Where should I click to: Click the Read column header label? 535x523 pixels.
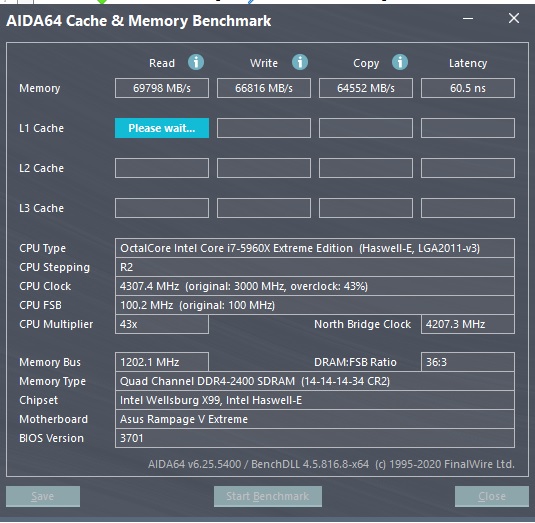(x=162, y=63)
